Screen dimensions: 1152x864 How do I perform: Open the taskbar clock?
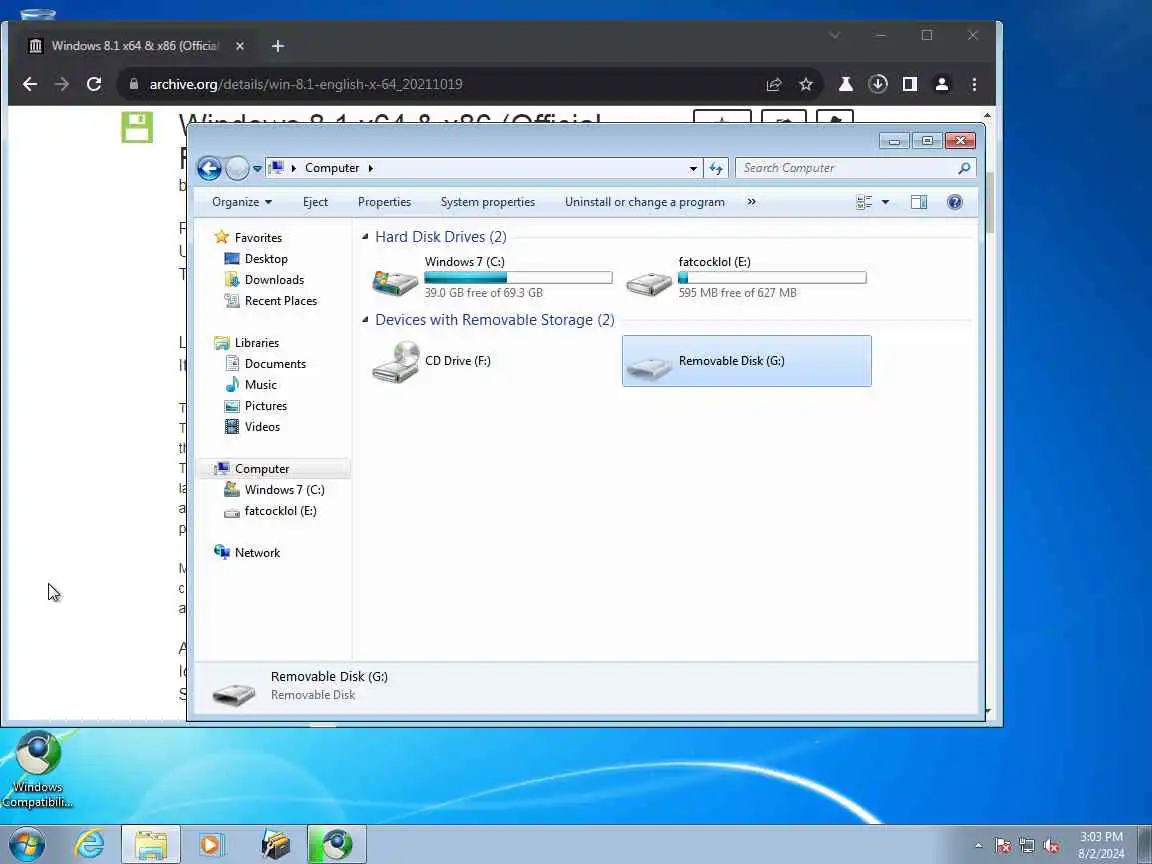point(1101,845)
